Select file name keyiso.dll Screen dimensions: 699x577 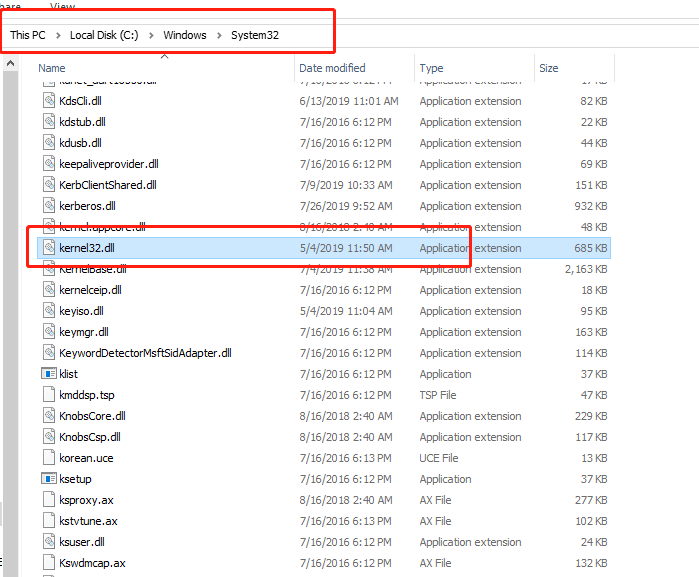pos(82,311)
